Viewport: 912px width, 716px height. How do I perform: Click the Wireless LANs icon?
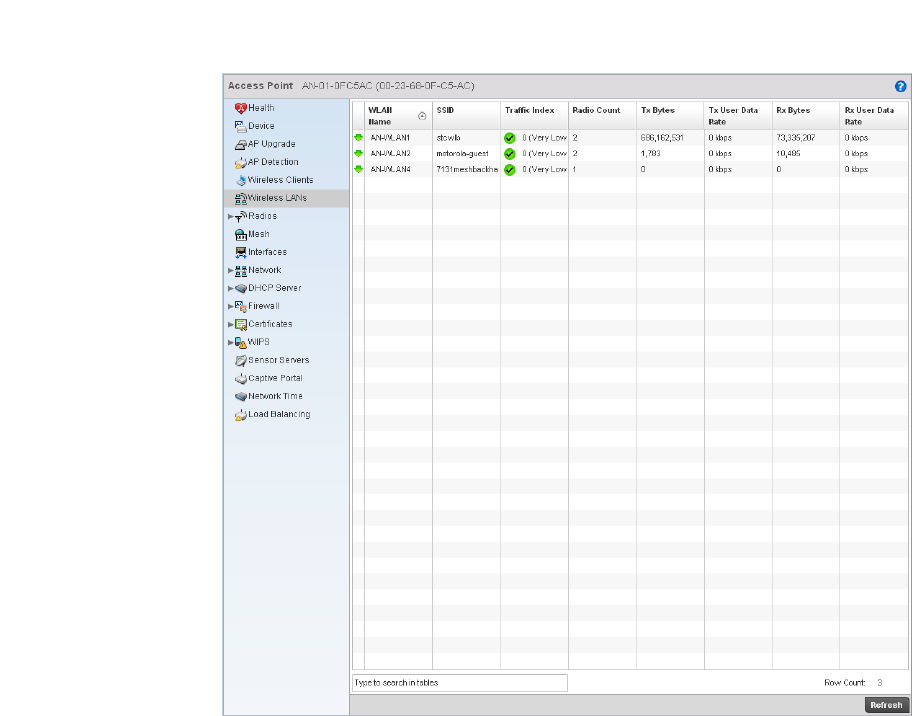click(241, 198)
